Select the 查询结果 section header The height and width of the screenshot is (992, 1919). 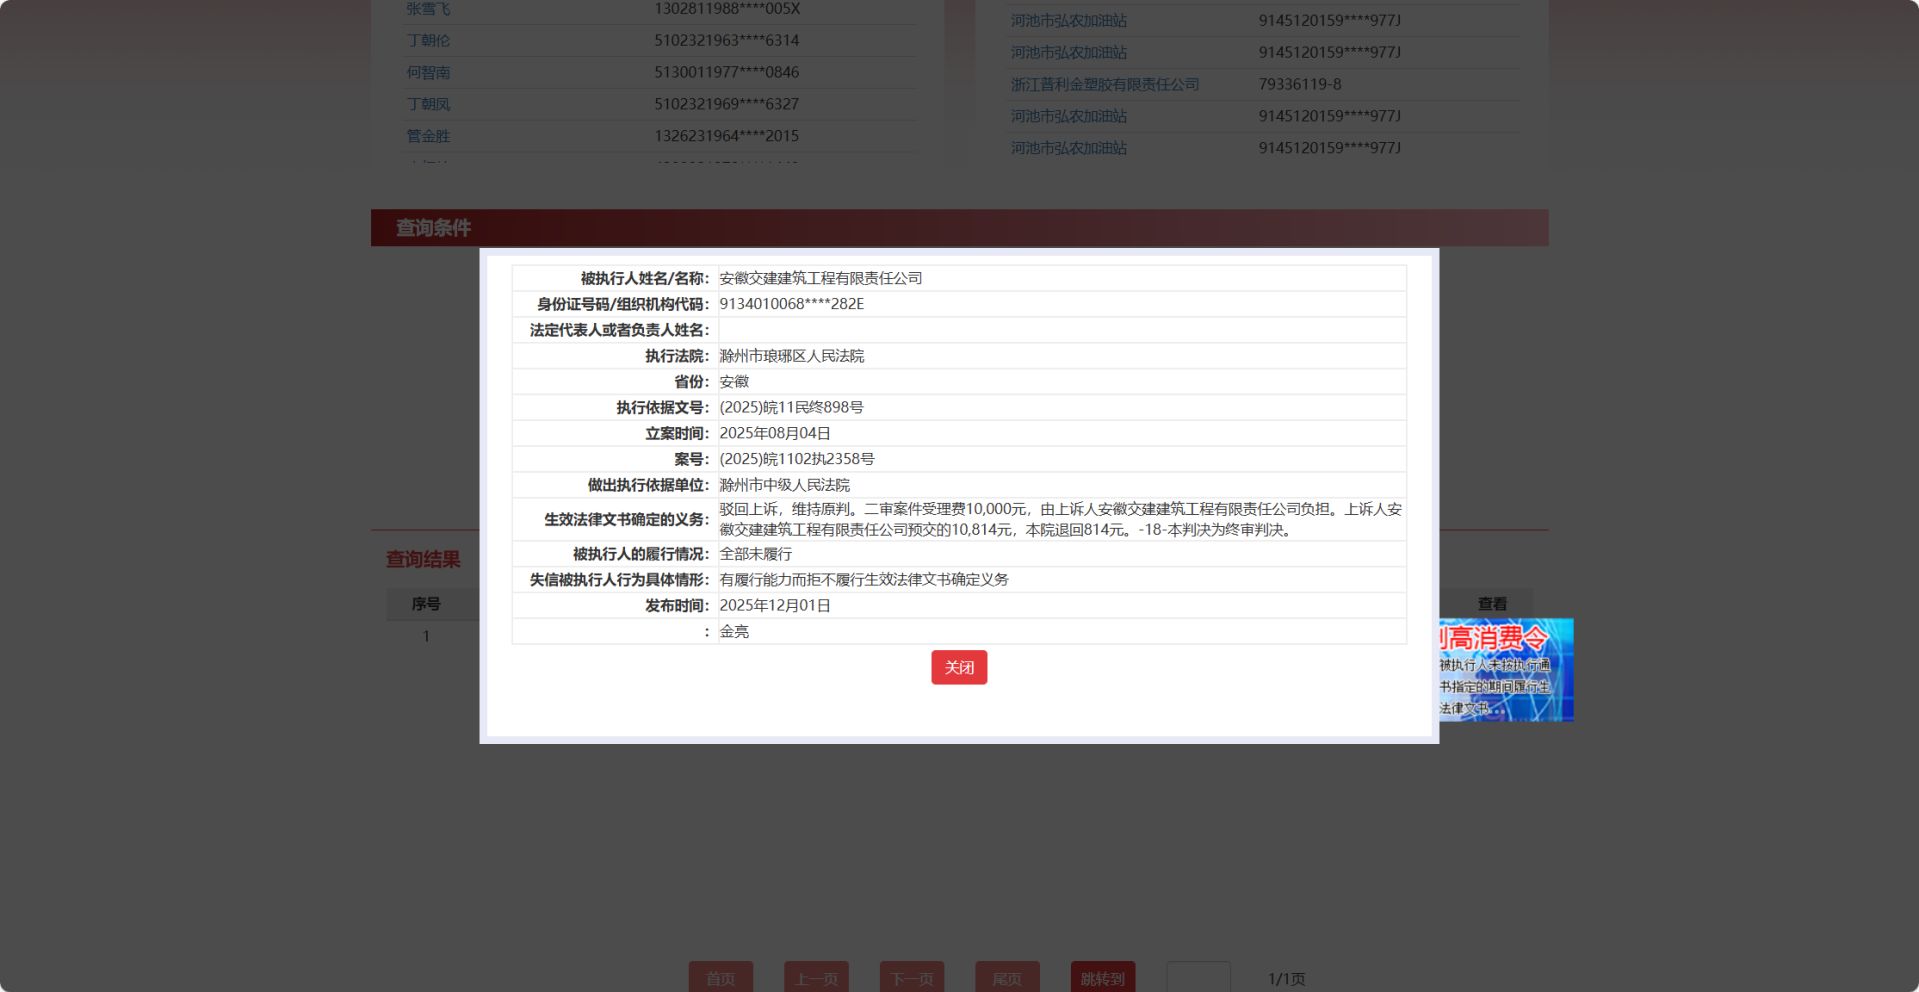pyautogui.click(x=421, y=559)
